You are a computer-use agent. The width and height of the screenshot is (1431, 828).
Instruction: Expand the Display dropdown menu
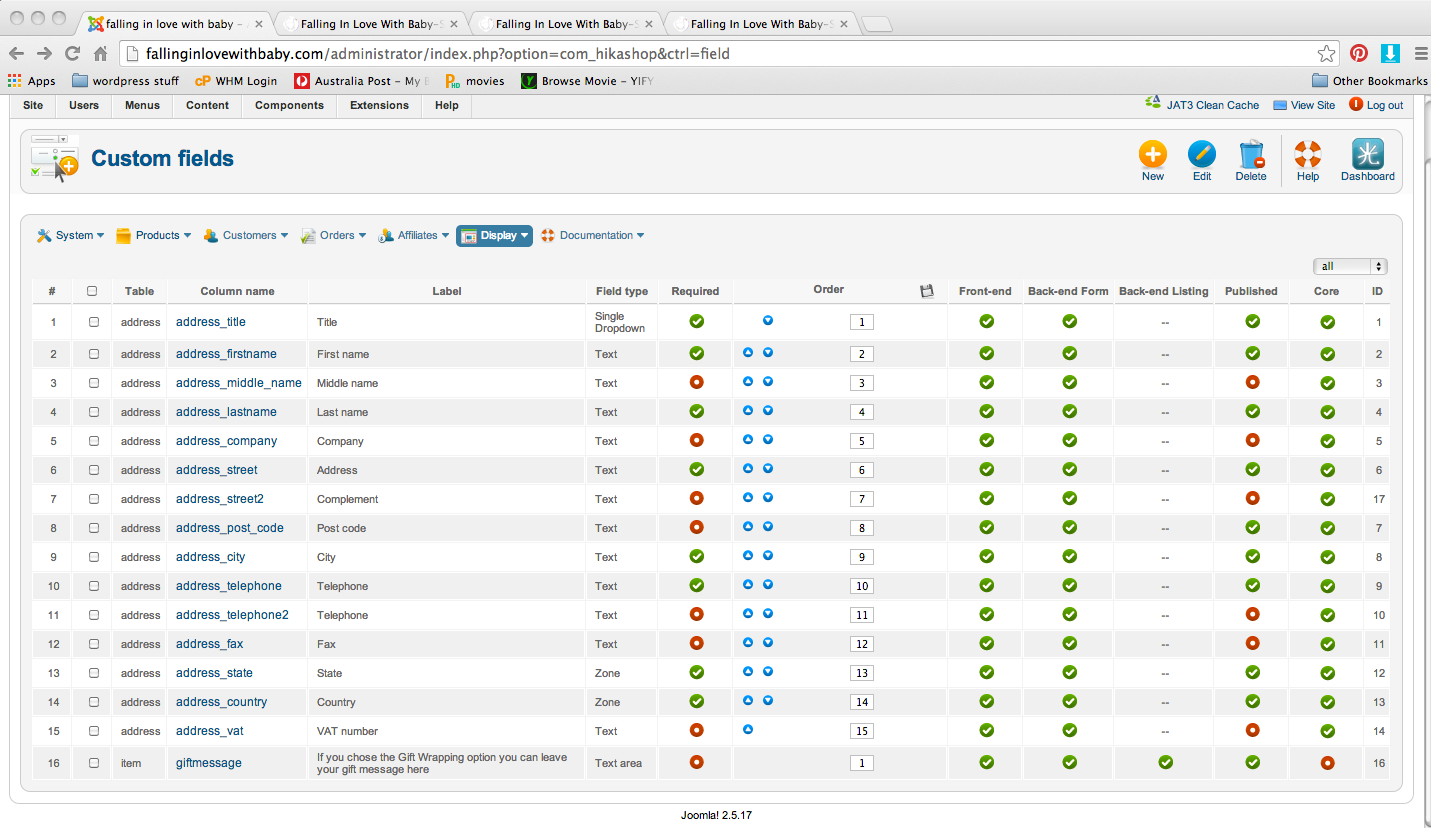point(494,236)
